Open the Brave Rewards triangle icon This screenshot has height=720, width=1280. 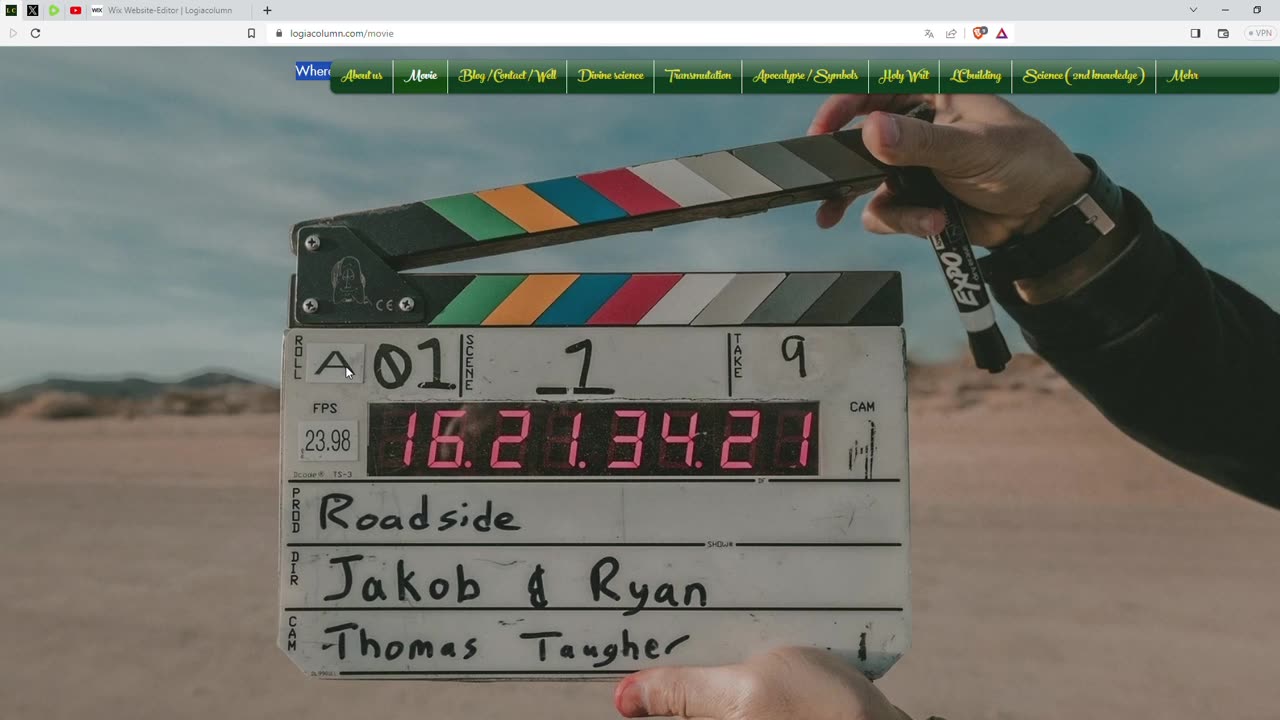(x=1001, y=33)
